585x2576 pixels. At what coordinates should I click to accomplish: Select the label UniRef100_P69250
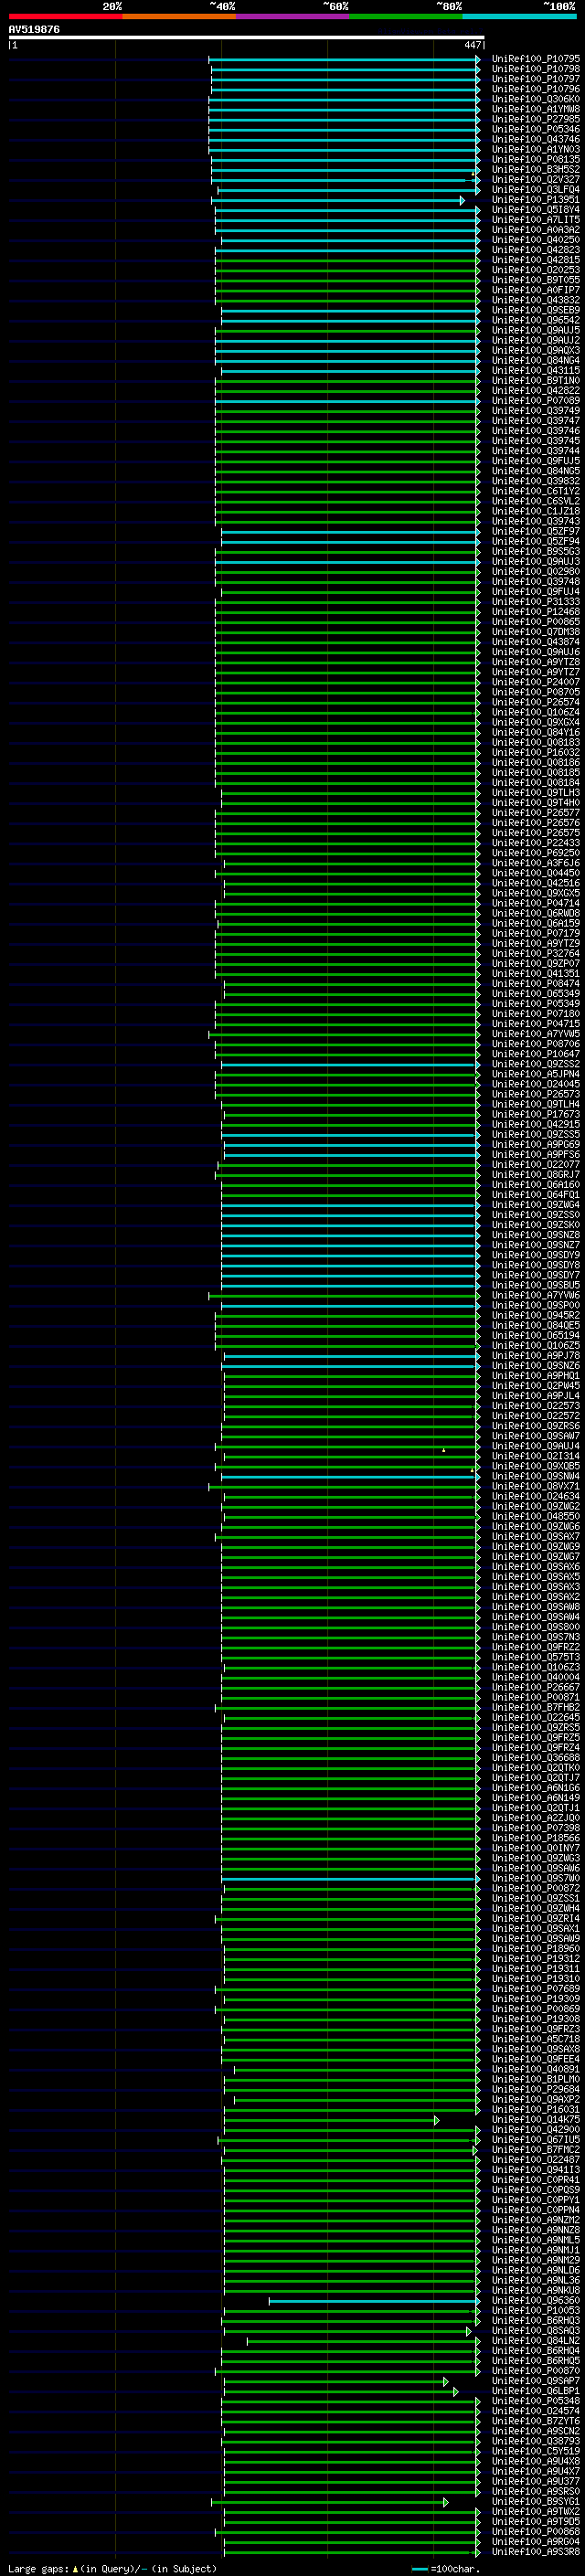pyautogui.click(x=536, y=853)
